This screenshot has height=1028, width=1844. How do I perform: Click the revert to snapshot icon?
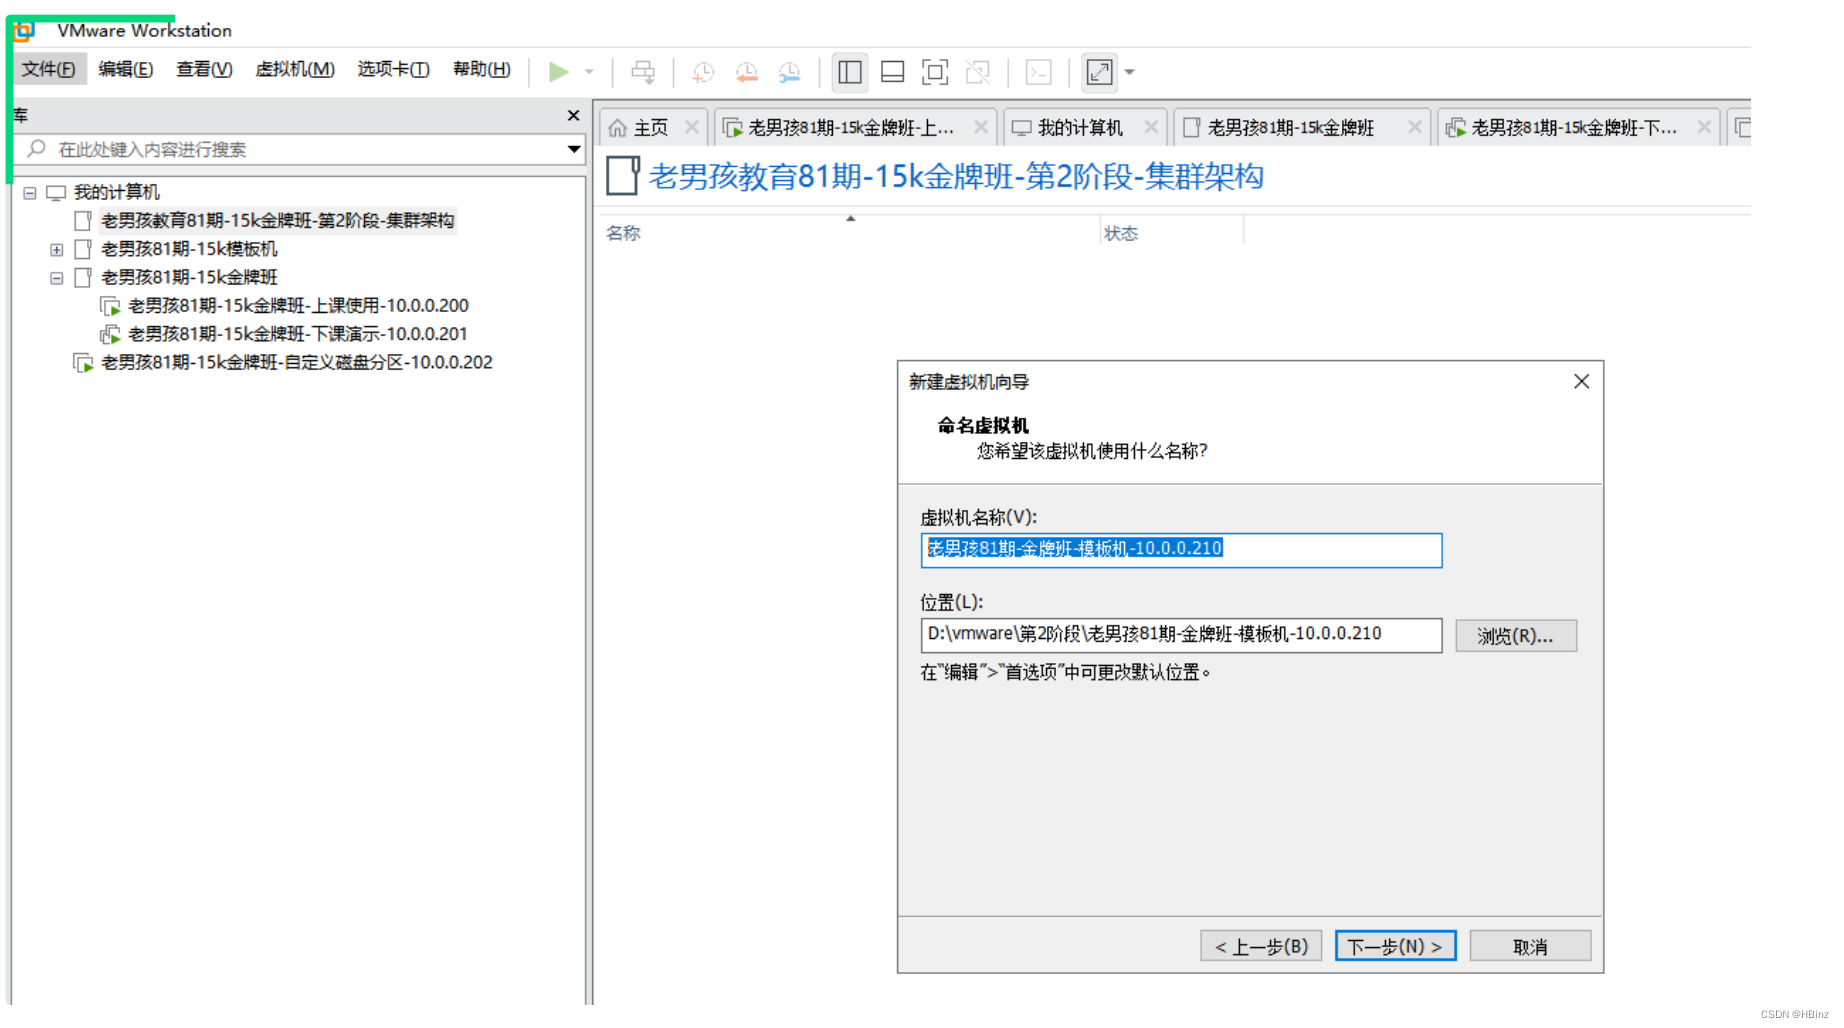pos(746,72)
